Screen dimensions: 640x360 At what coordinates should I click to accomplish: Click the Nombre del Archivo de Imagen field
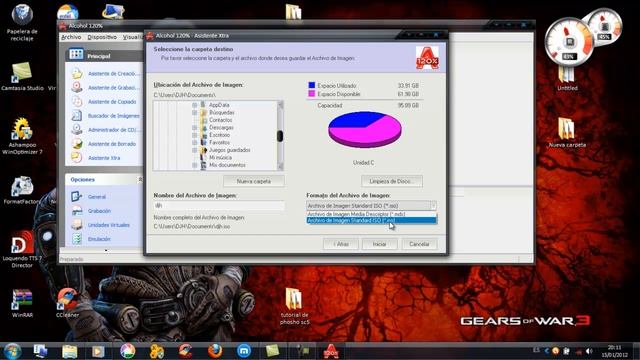[219, 206]
